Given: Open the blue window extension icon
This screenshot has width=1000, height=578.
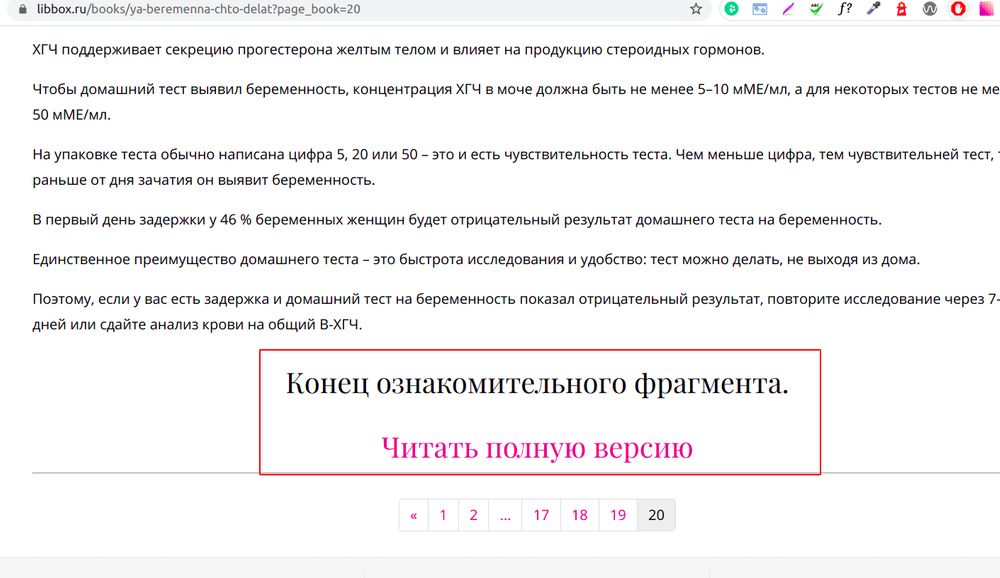Looking at the screenshot, I should pos(760,9).
